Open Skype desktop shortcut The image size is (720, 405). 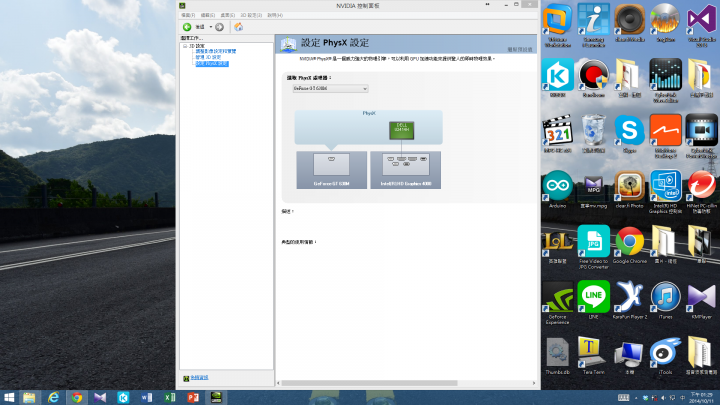630,133
